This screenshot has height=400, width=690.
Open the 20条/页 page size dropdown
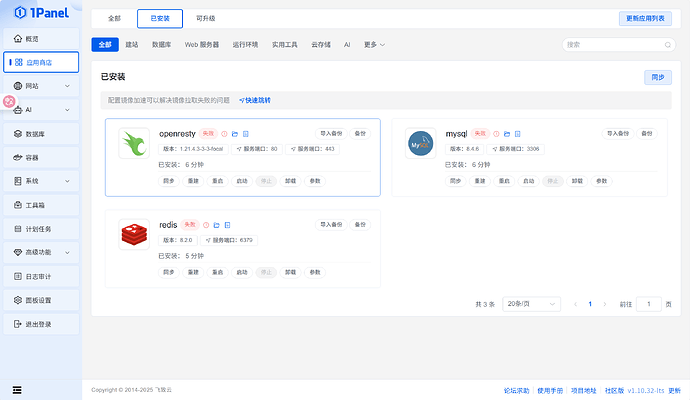tap(531, 304)
